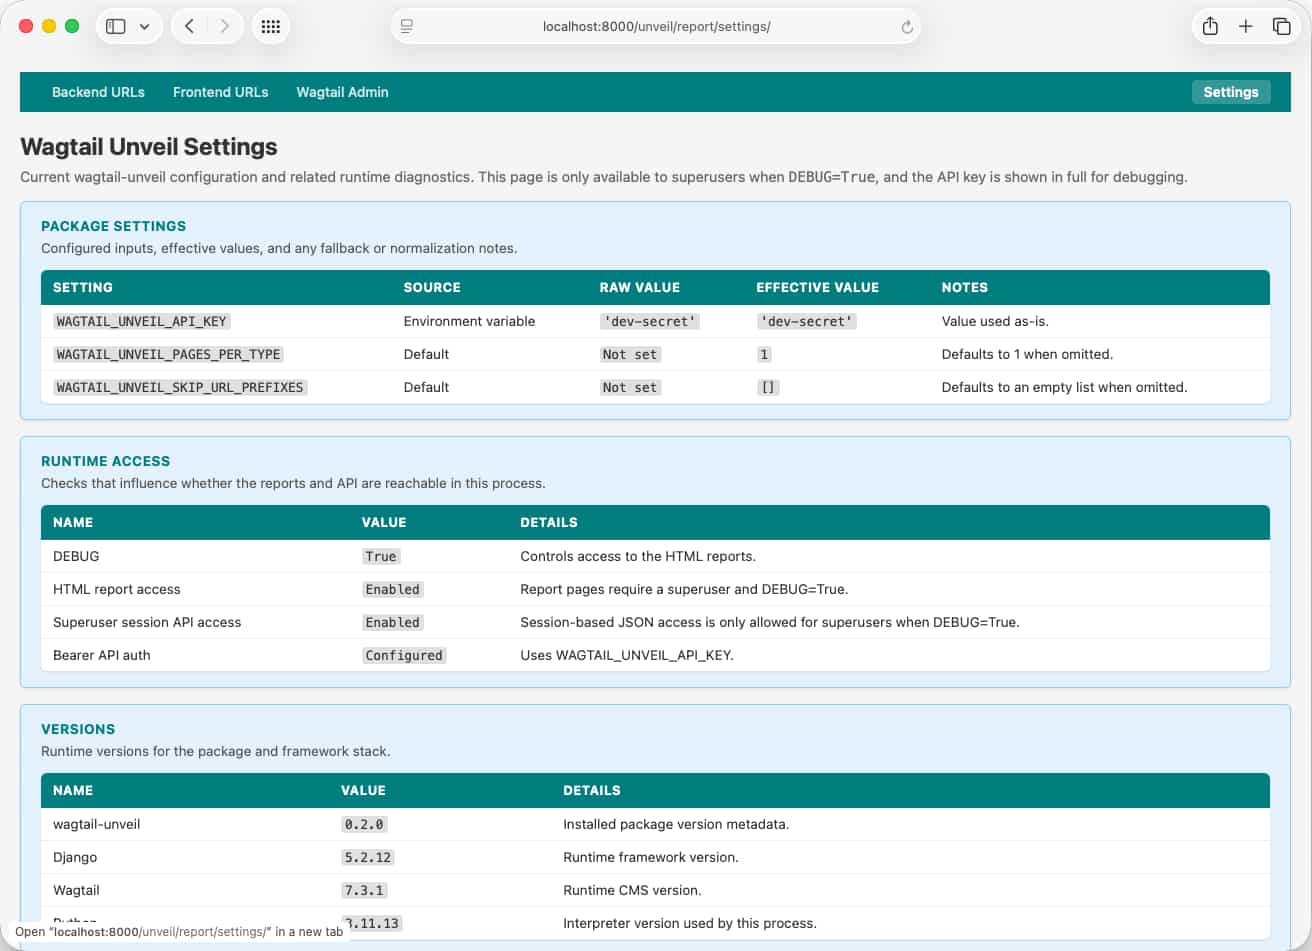The width and height of the screenshot is (1312, 951).
Task: Select WAGTAIL_UNVEIL_API_KEY setting name
Action: (143, 321)
